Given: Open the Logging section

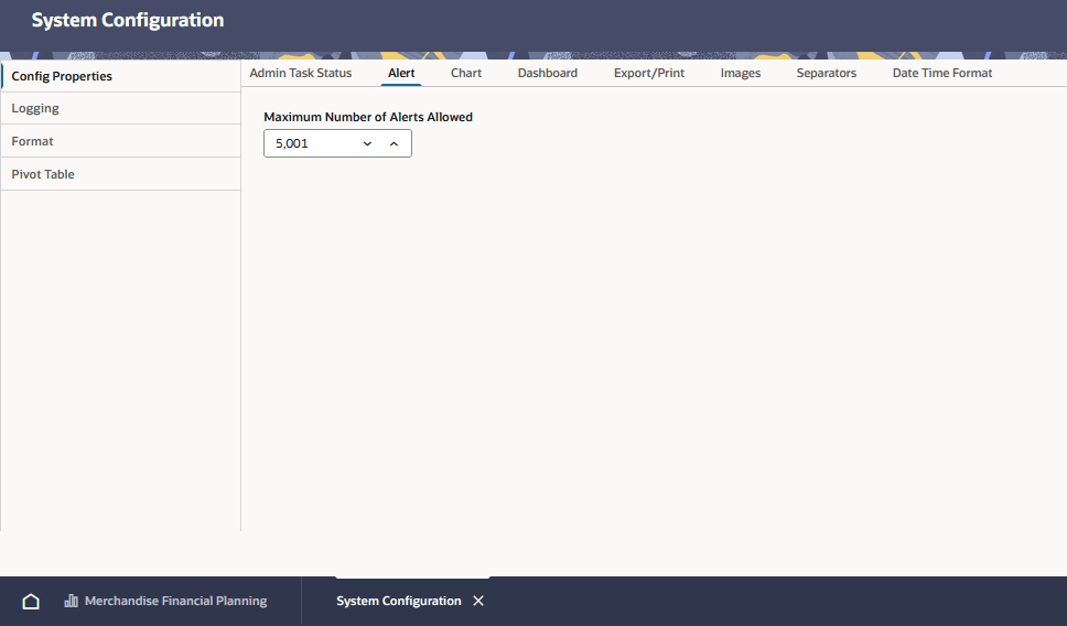Looking at the screenshot, I should pyautogui.click(x=121, y=108).
